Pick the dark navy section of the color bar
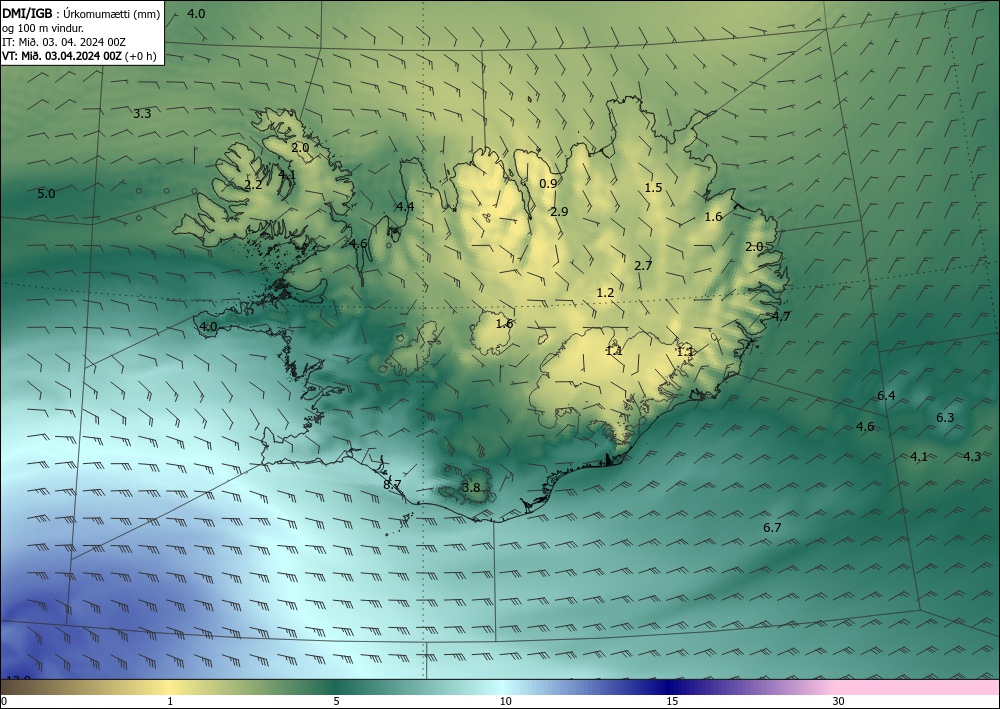 click(666, 687)
